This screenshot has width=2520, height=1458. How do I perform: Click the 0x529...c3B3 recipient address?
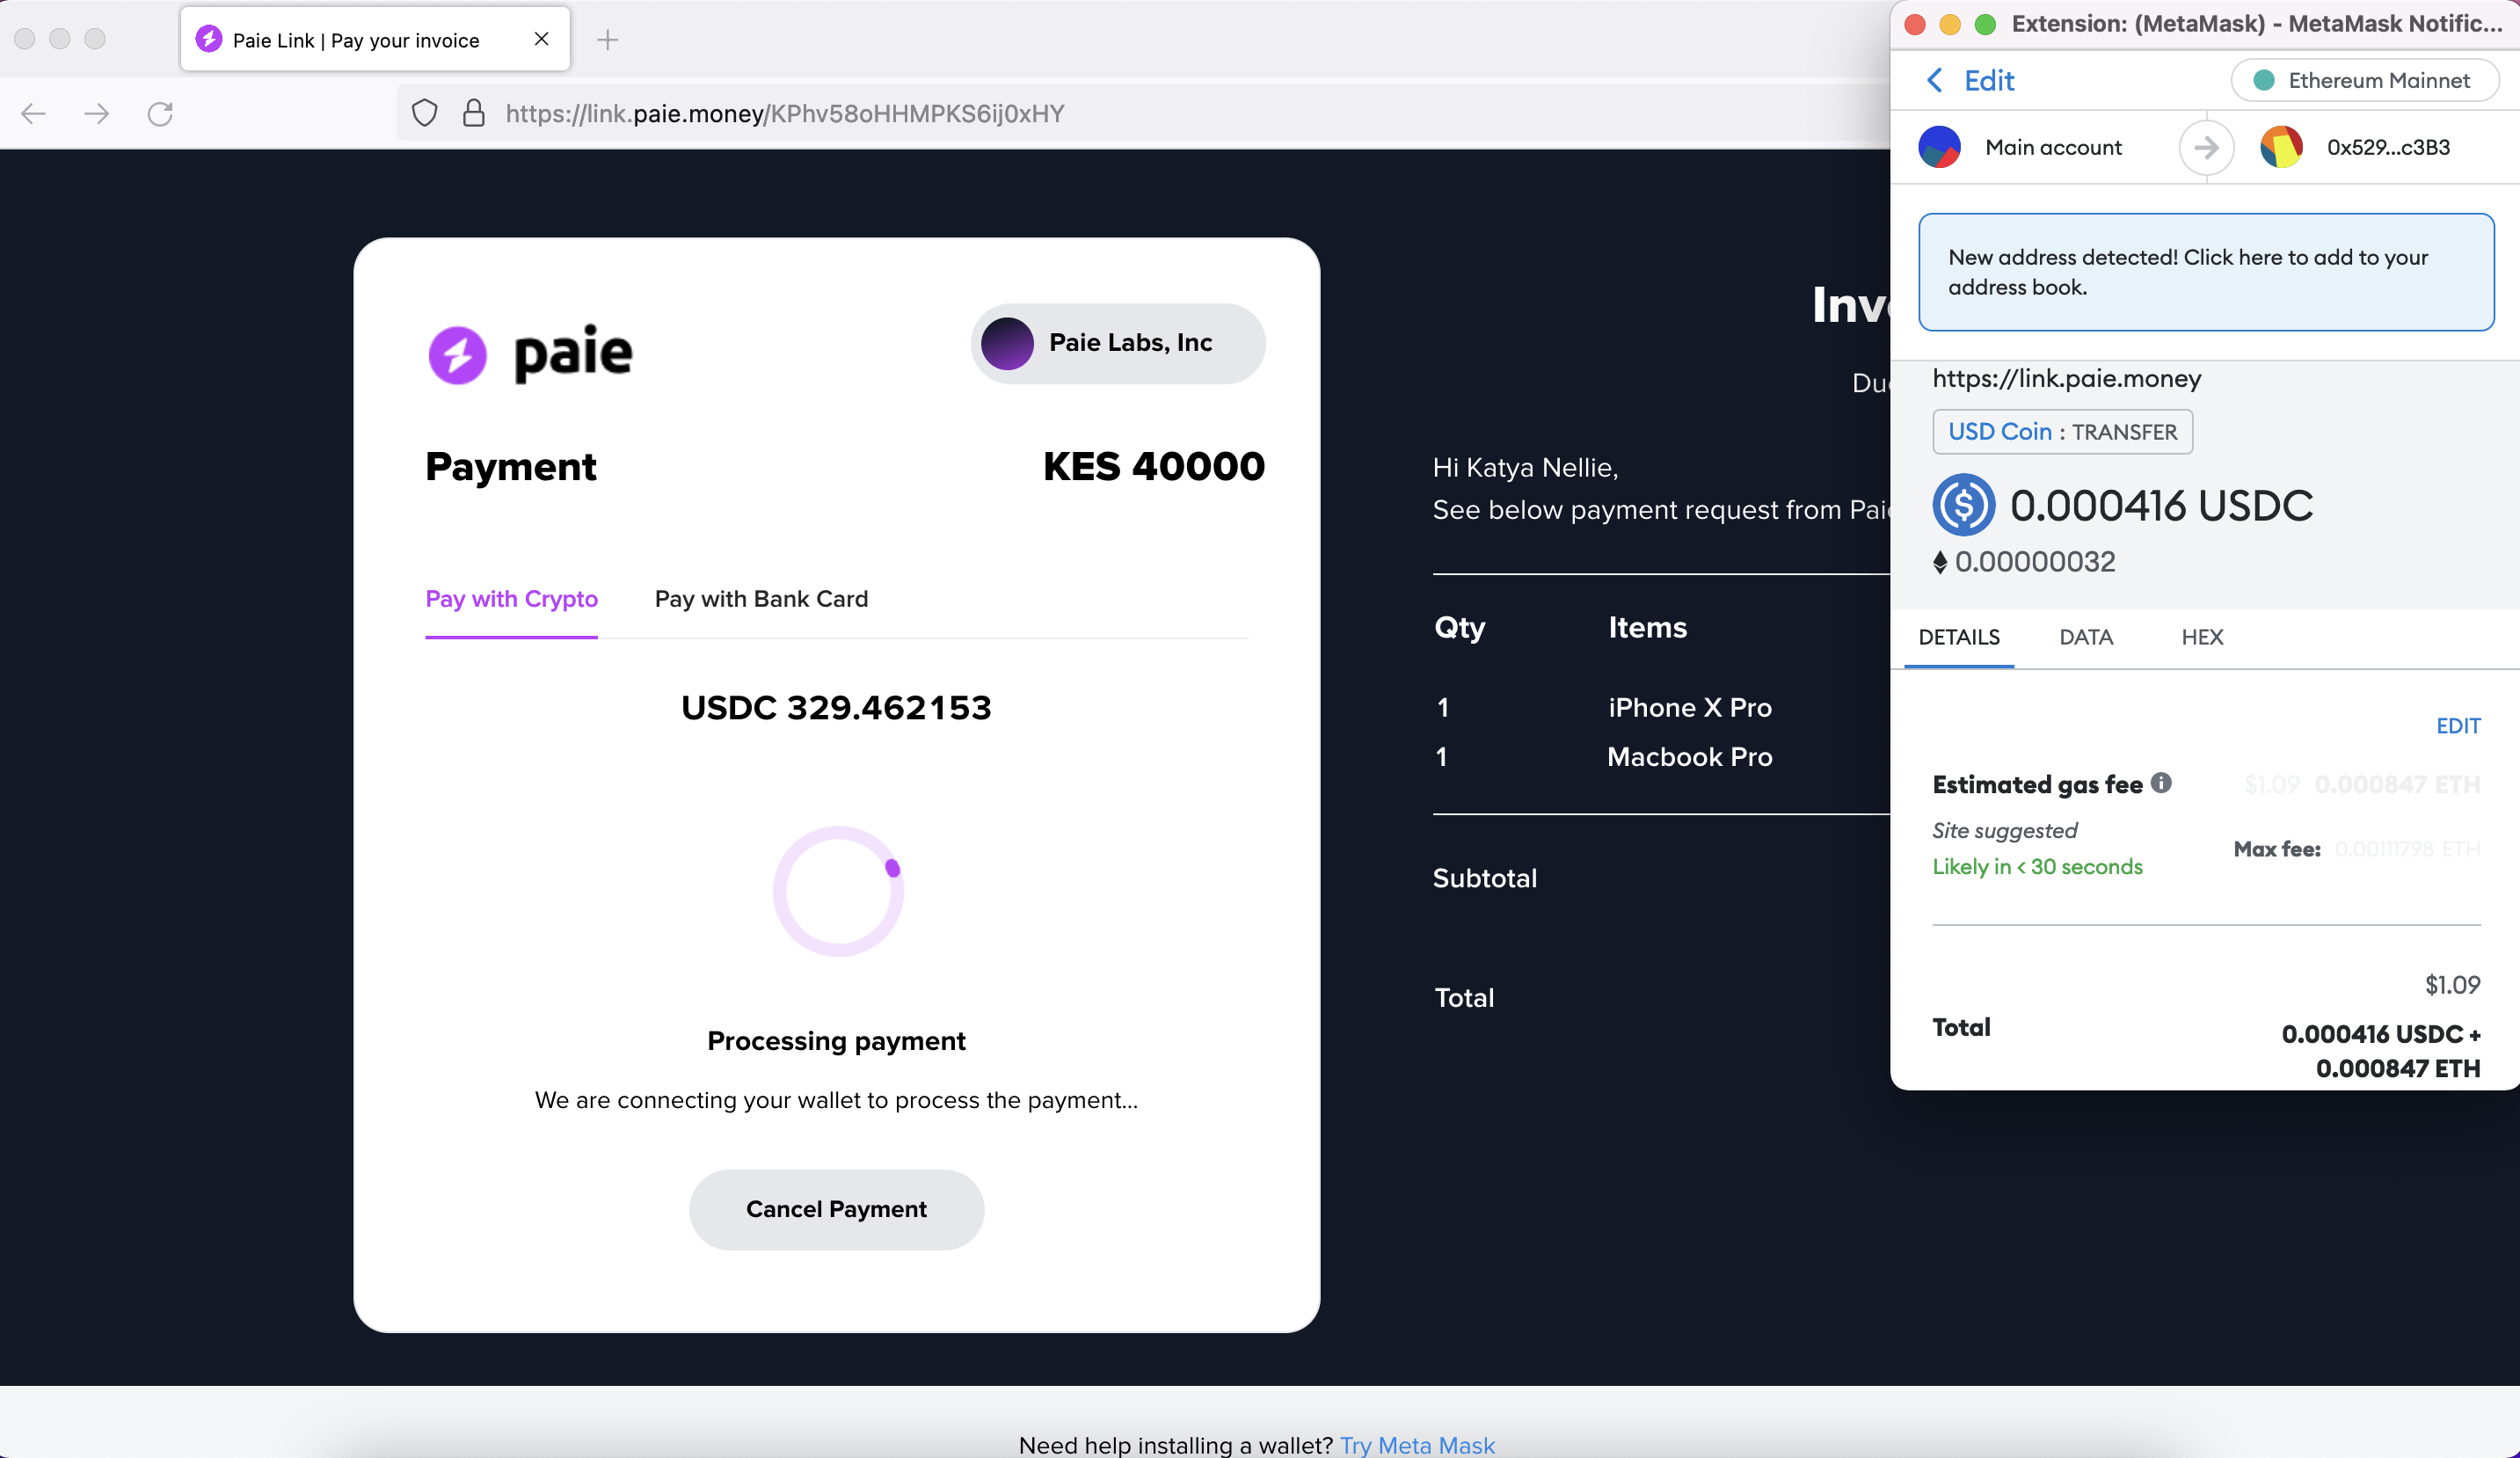tap(2388, 147)
